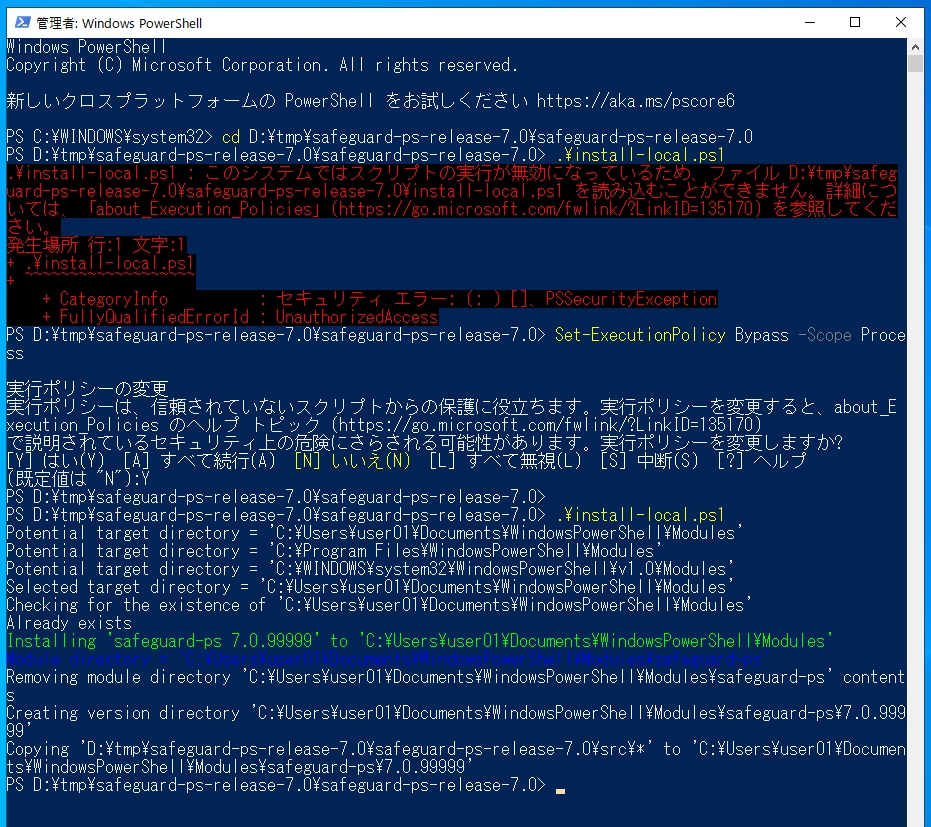This screenshot has height=827, width=931.
Task: Click the window title 管理者: Windows PowerShell
Action: (x=119, y=23)
